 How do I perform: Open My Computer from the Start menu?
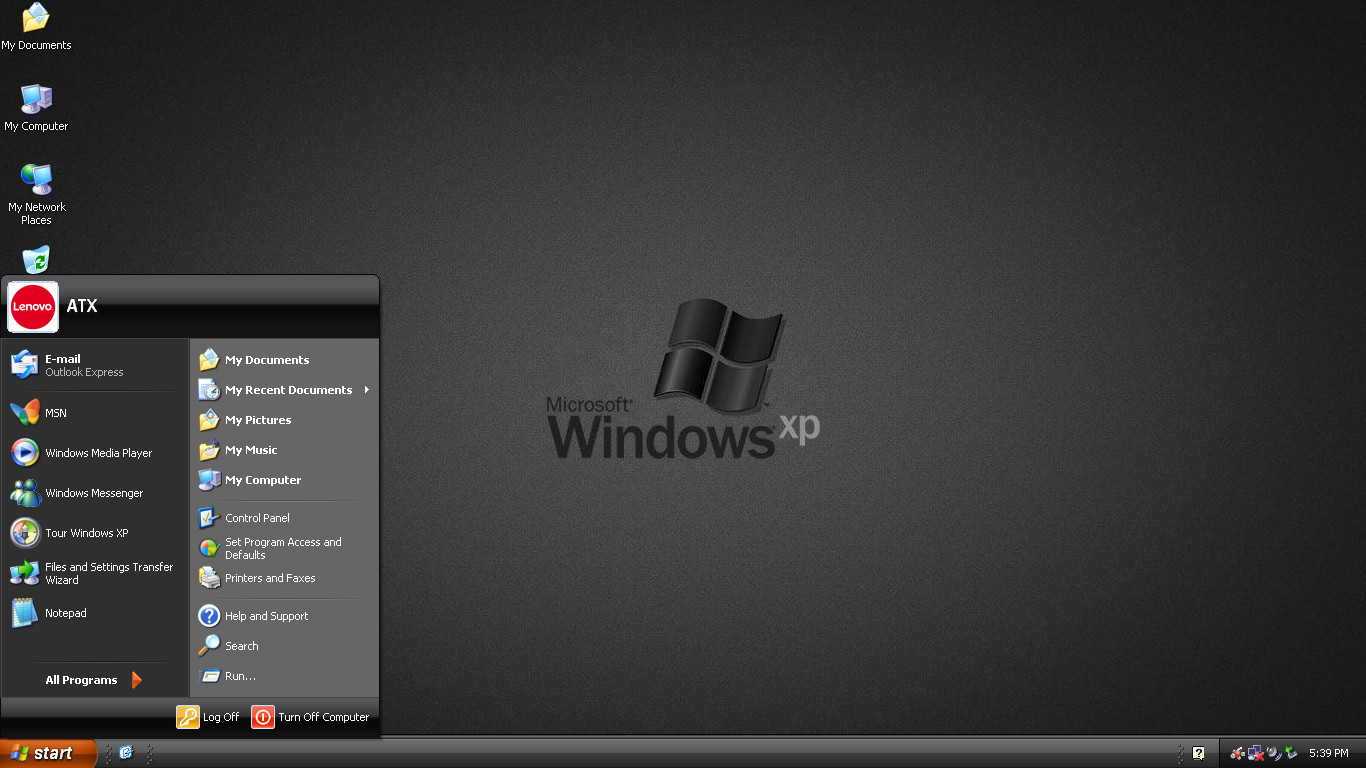tap(284, 480)
